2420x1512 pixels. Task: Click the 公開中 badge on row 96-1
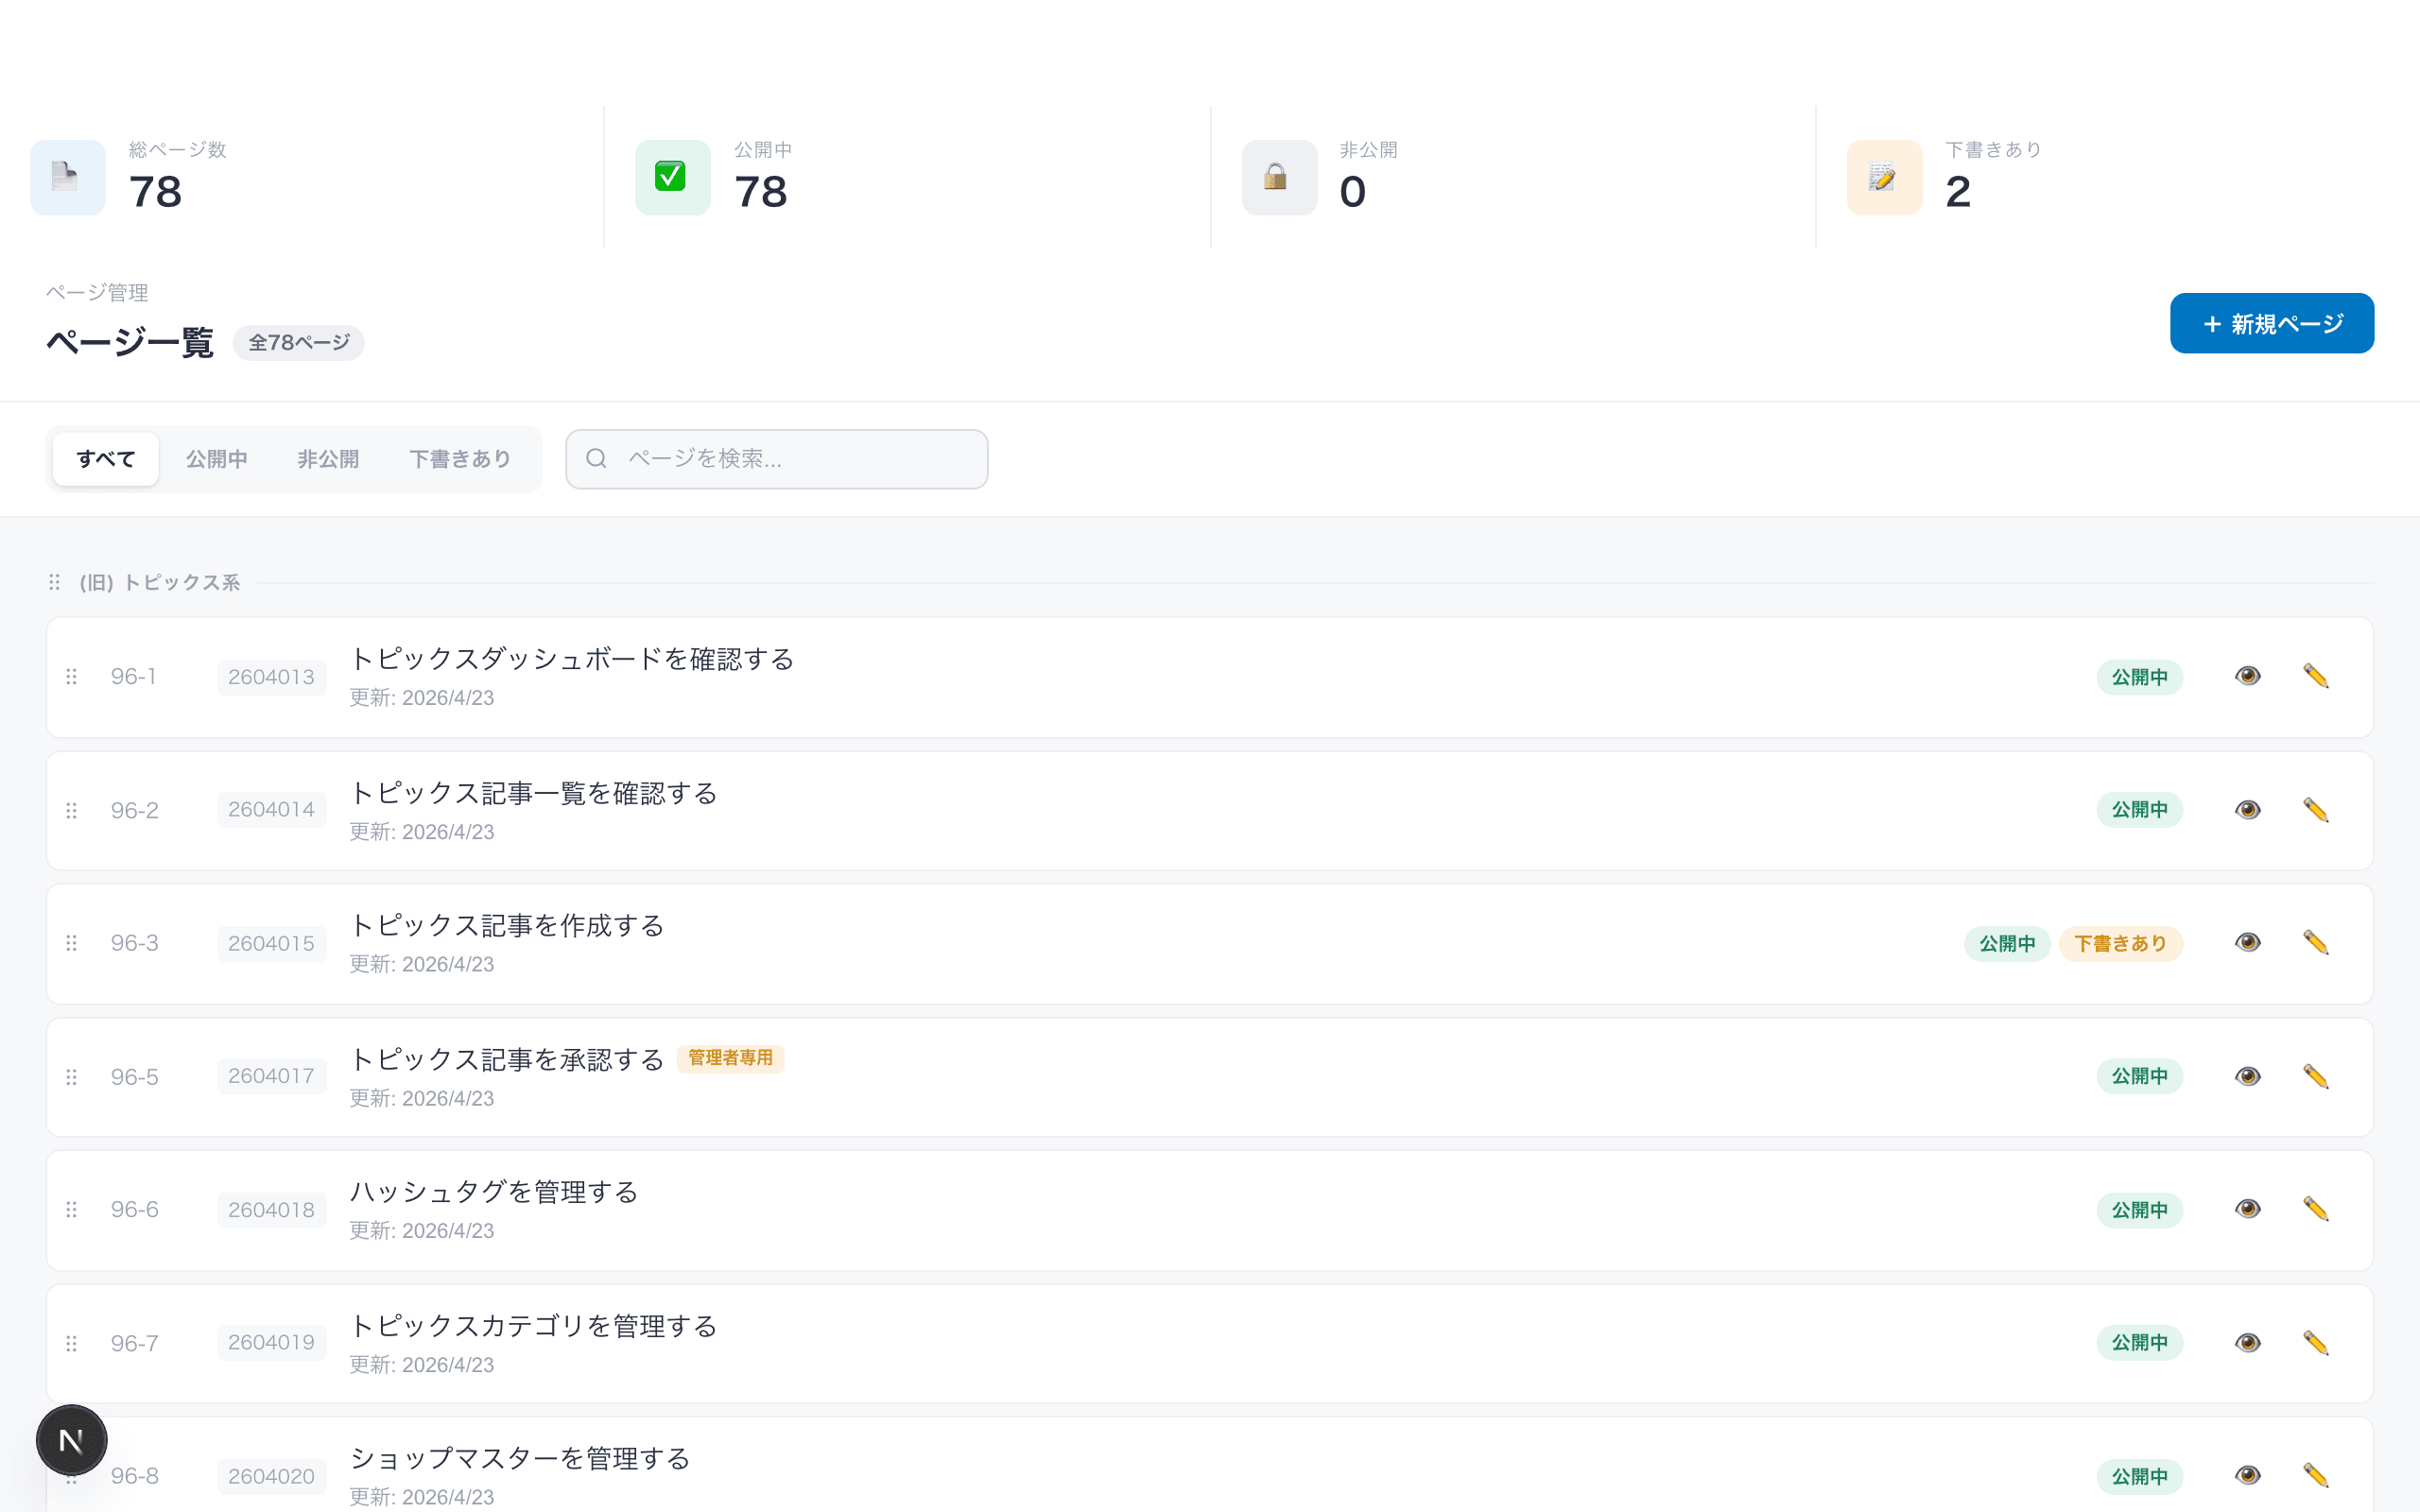pyautogui.click(x=2140, y=677)
